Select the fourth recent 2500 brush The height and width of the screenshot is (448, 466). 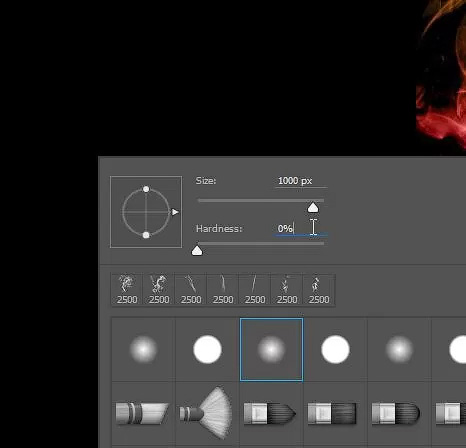click(223, 289)
